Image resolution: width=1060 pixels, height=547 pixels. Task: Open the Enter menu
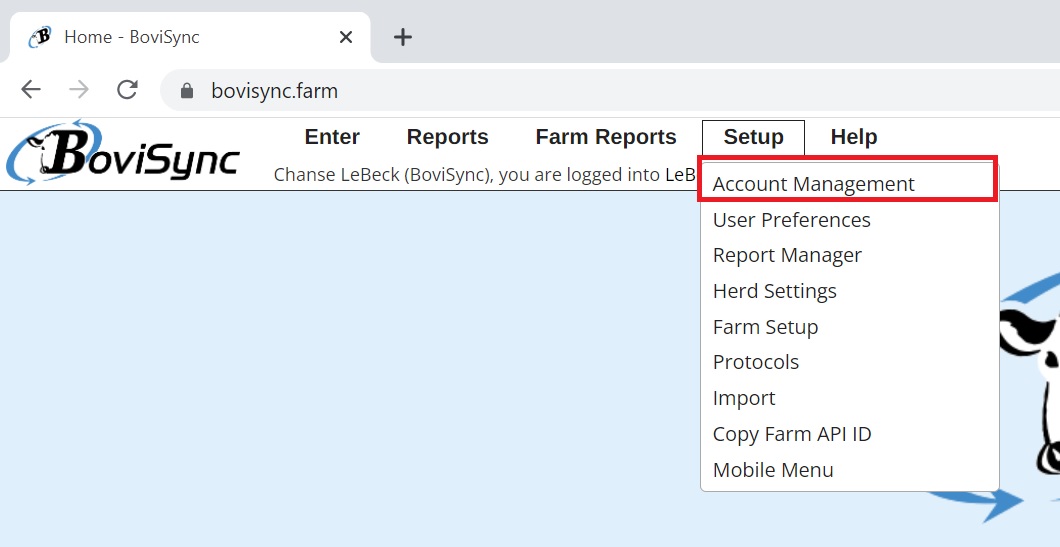(x=332, y=137)
